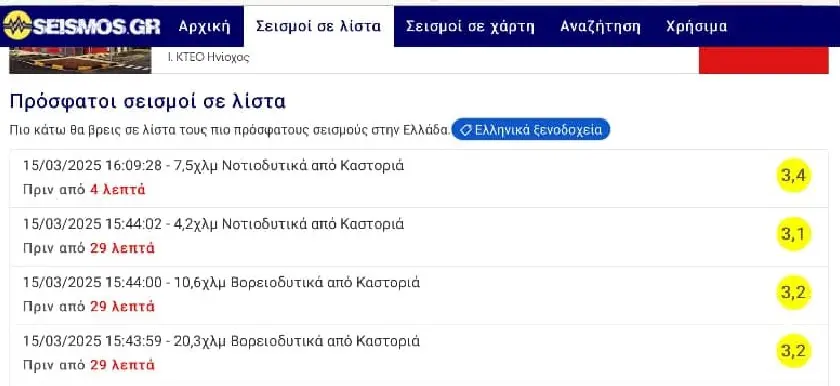Viewport: 840px width, 386px height.
Task: Open the 15:43:59 20,3χλμ earthquake entry
Action: 419,354
